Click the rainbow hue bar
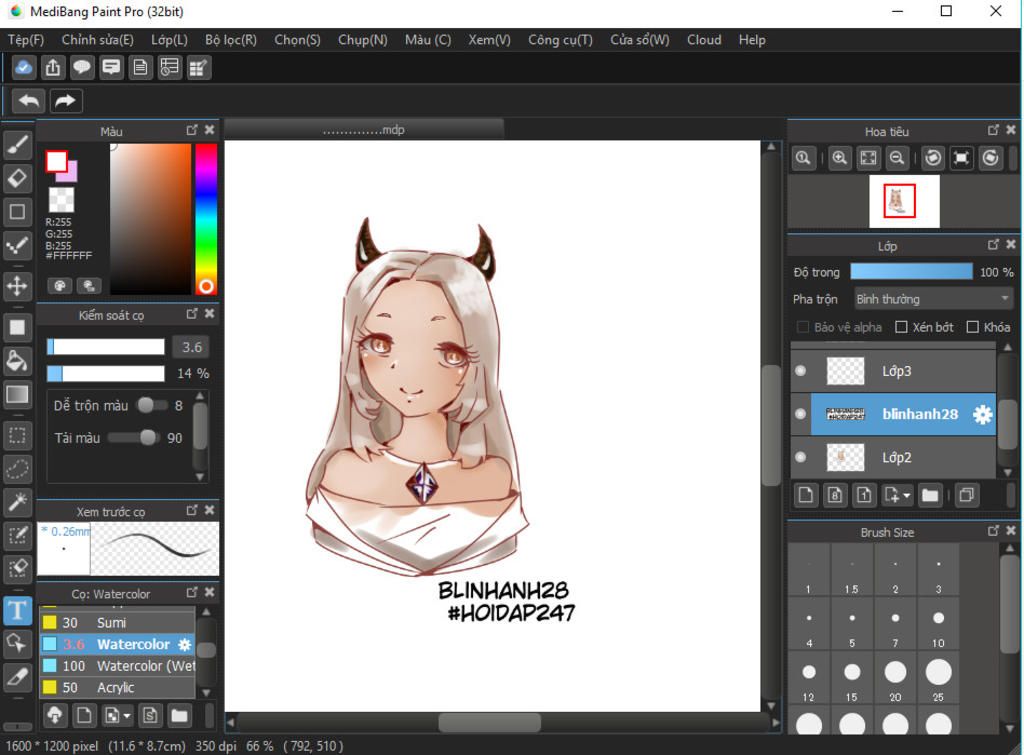This screenshot has width=1024, height=755. pyautogui.click(x=206, y=219)
